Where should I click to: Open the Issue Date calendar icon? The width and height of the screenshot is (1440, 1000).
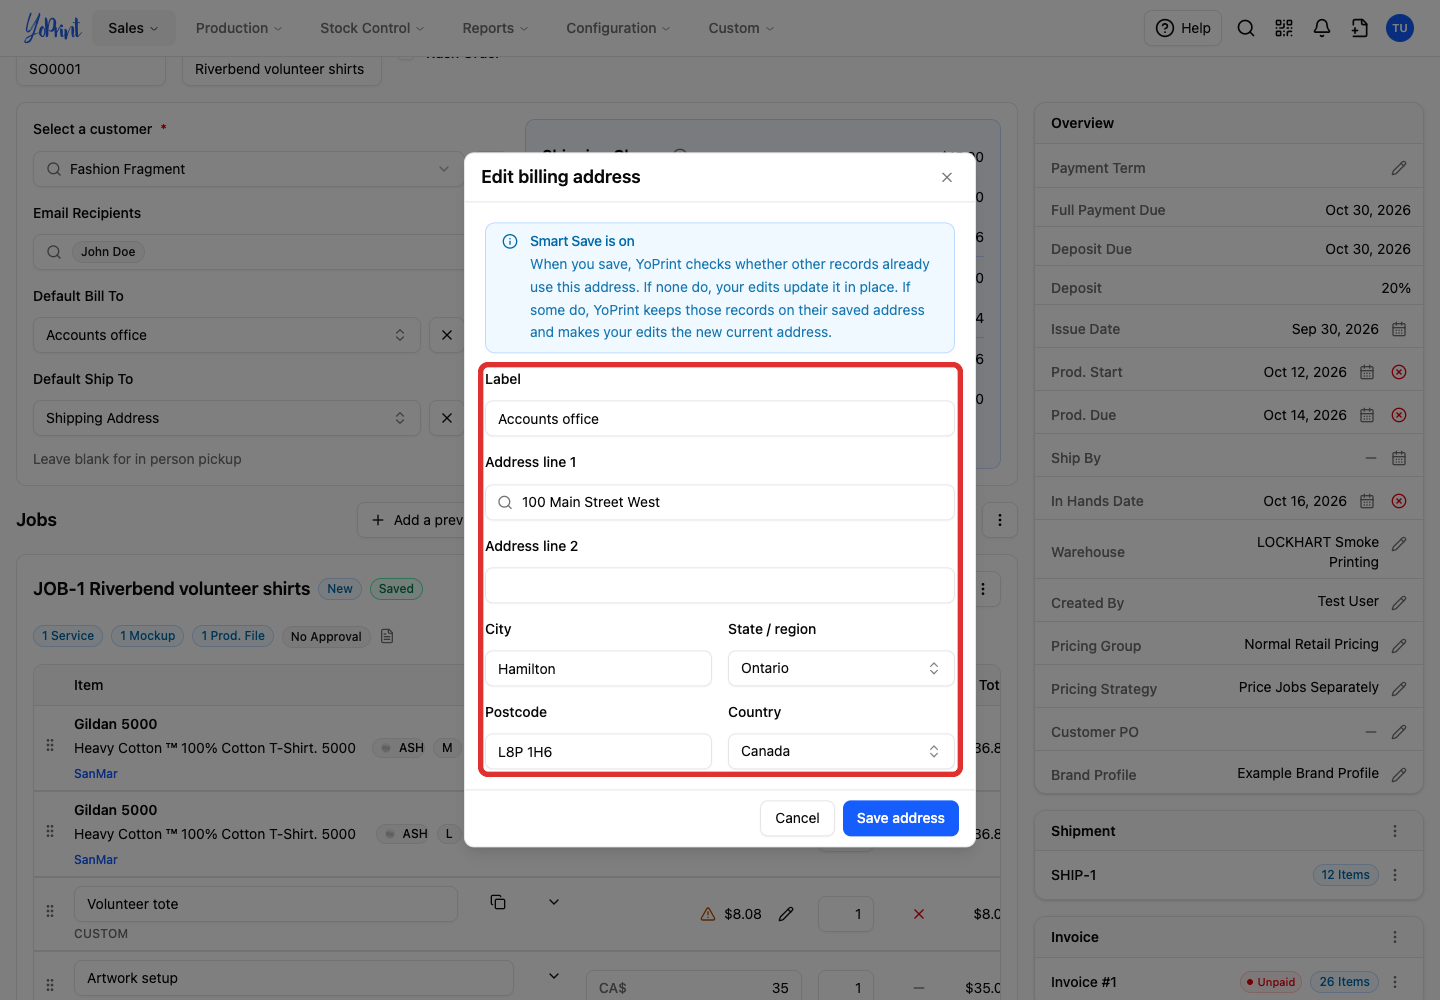point(1399,329)
